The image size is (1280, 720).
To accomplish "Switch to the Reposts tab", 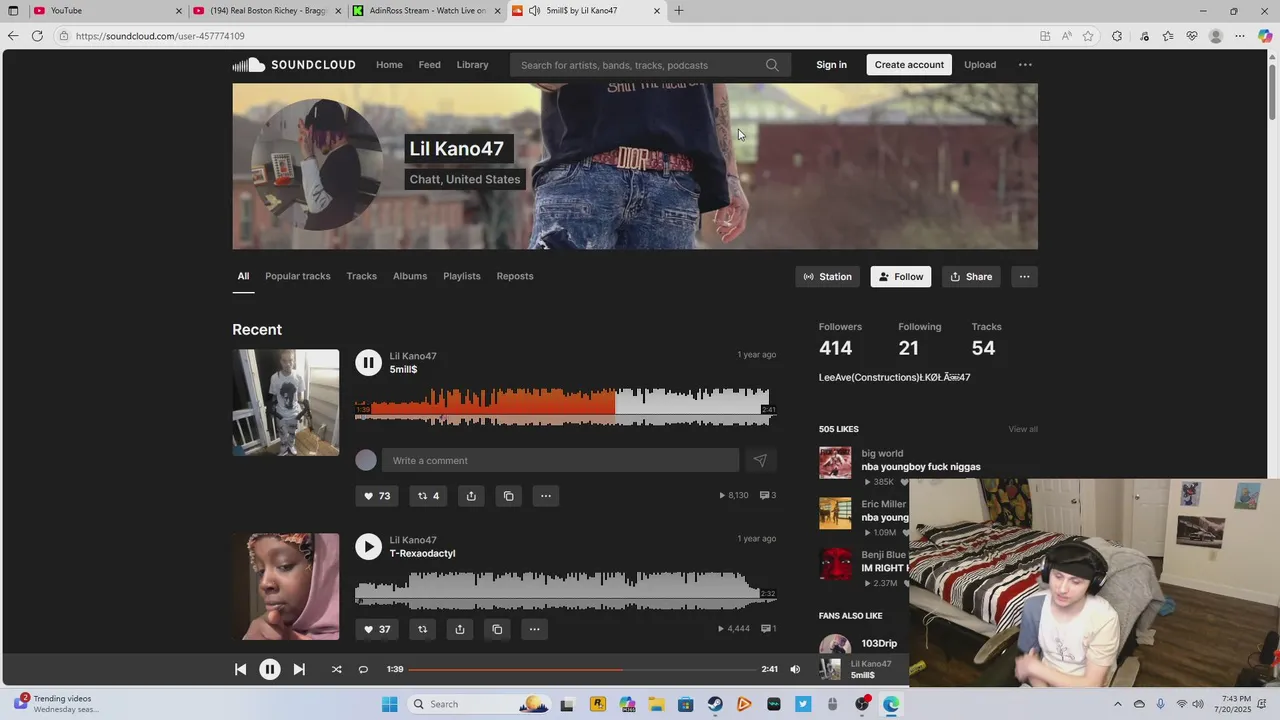I will point(515,276).
